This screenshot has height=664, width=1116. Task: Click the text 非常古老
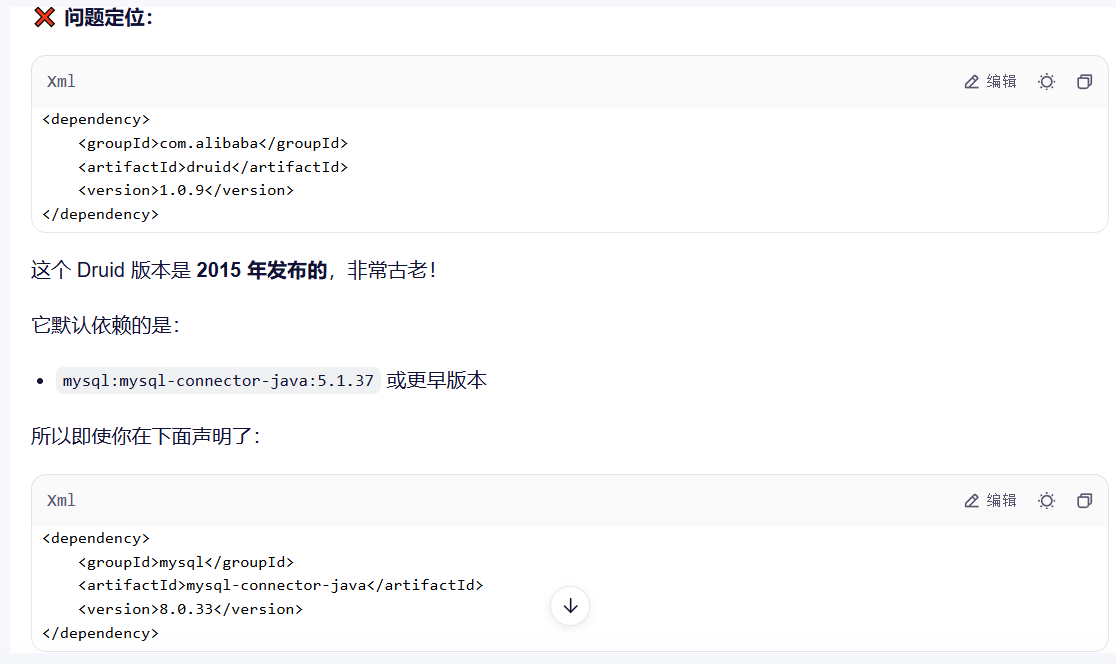[391, 270]
